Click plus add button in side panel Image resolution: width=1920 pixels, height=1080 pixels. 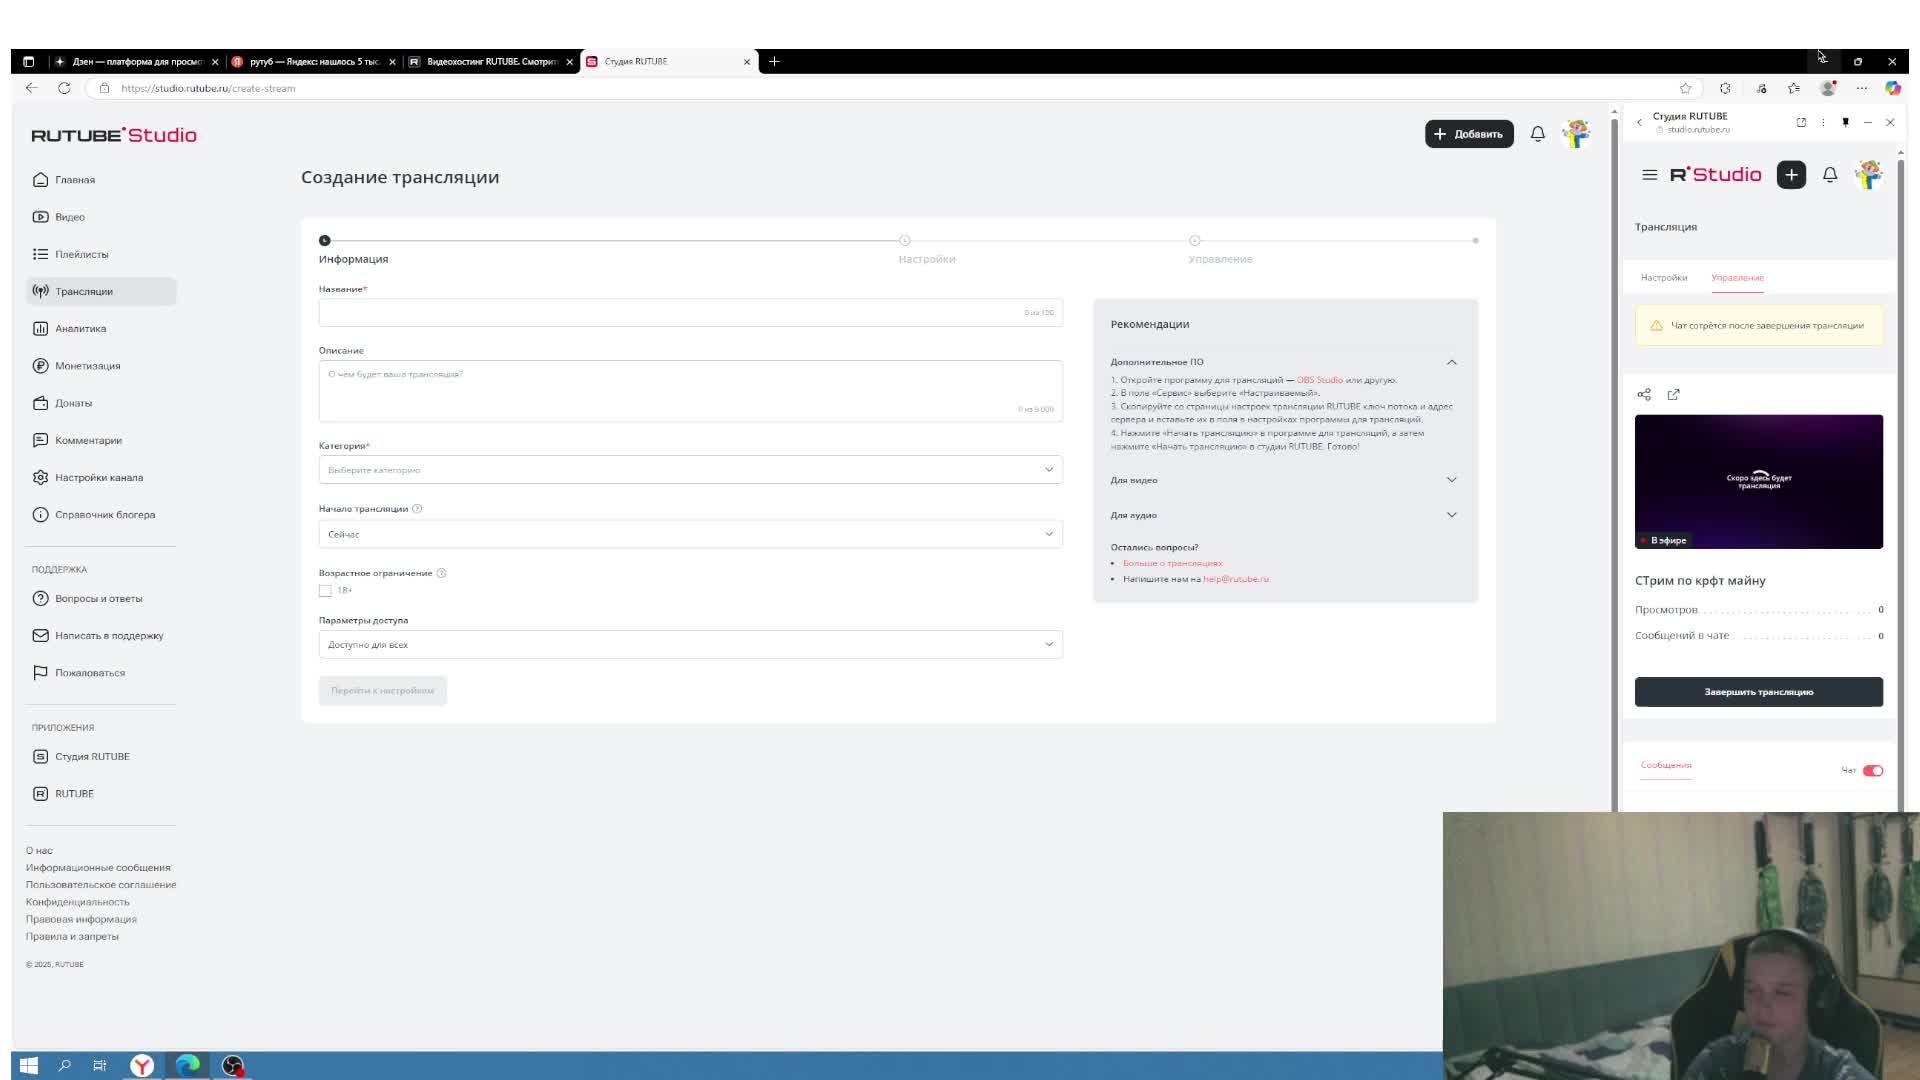(x=1791, y=175)
